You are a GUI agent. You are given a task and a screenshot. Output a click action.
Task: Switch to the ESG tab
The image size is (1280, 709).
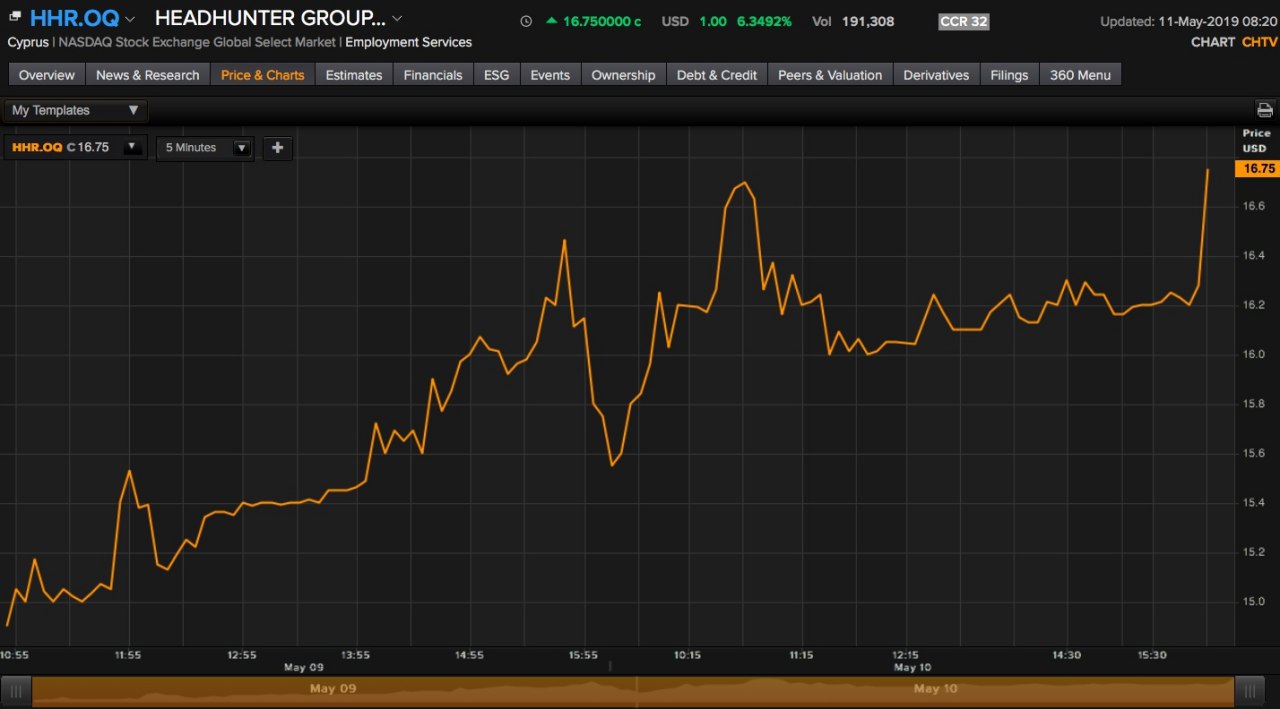tap(496, 75)
